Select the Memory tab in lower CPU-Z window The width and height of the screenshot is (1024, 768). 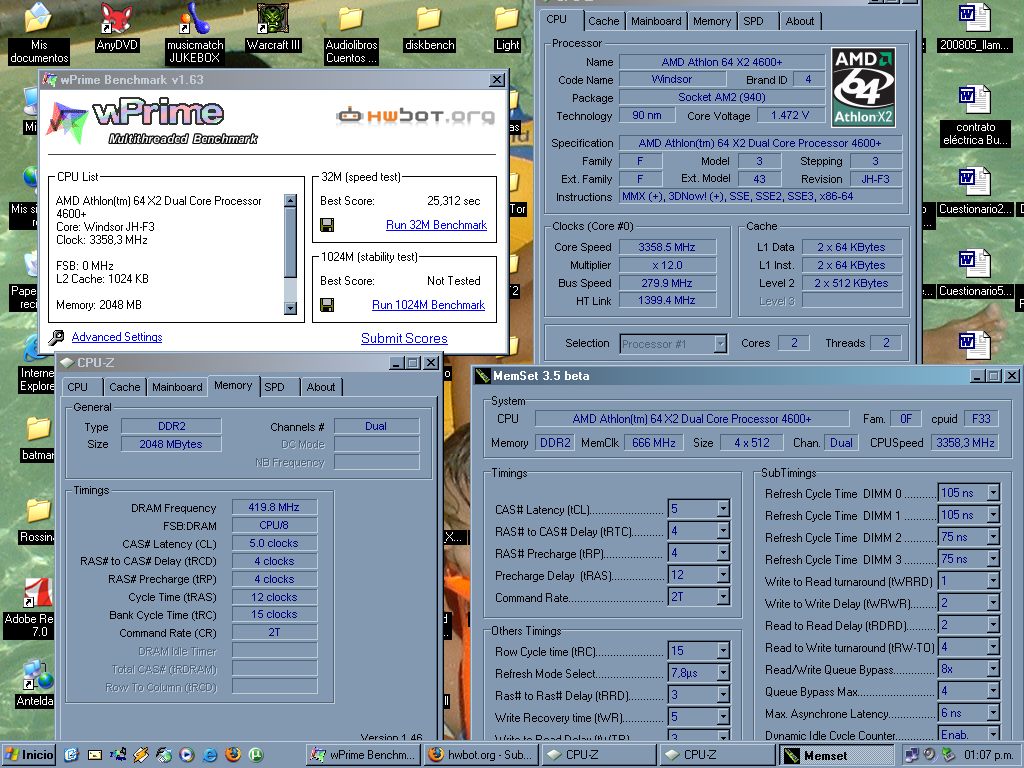pos(232,385)
